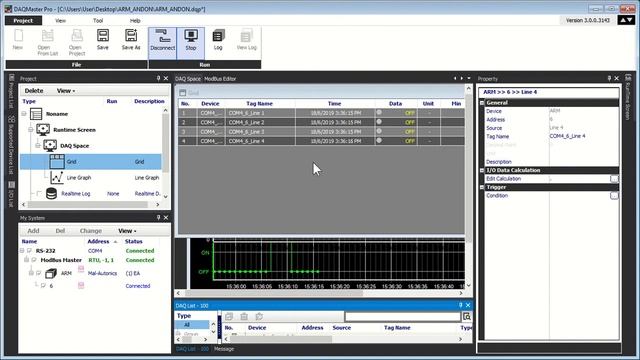Open the Log tool in ribbon
This screenshot has height=360, width=640.
(218, 40)
